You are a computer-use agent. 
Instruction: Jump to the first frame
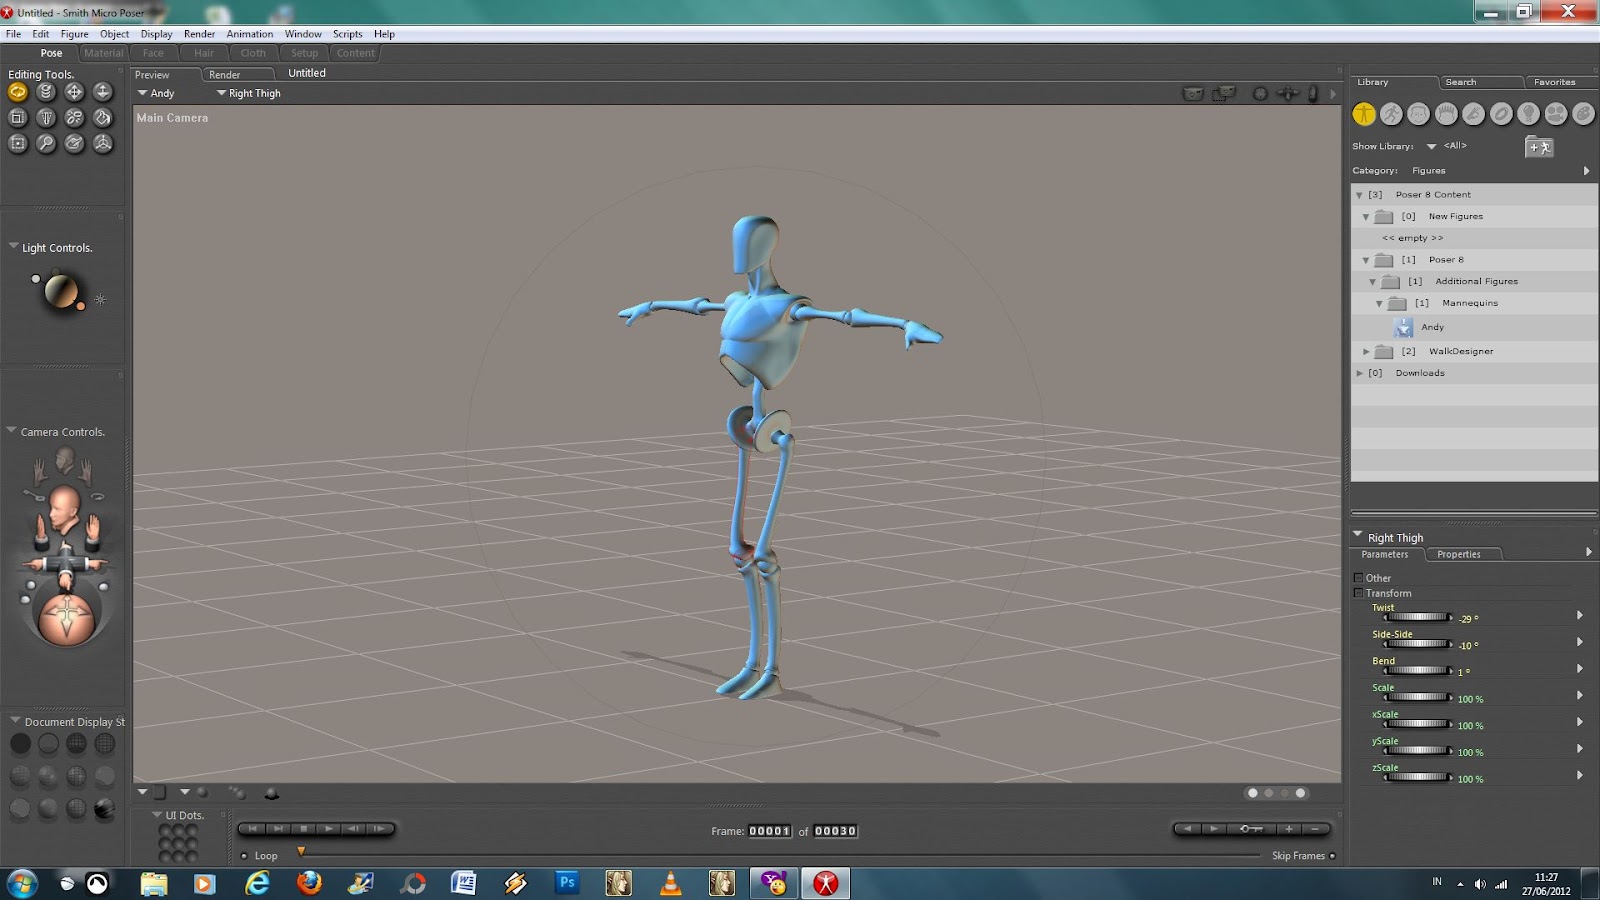252,828
